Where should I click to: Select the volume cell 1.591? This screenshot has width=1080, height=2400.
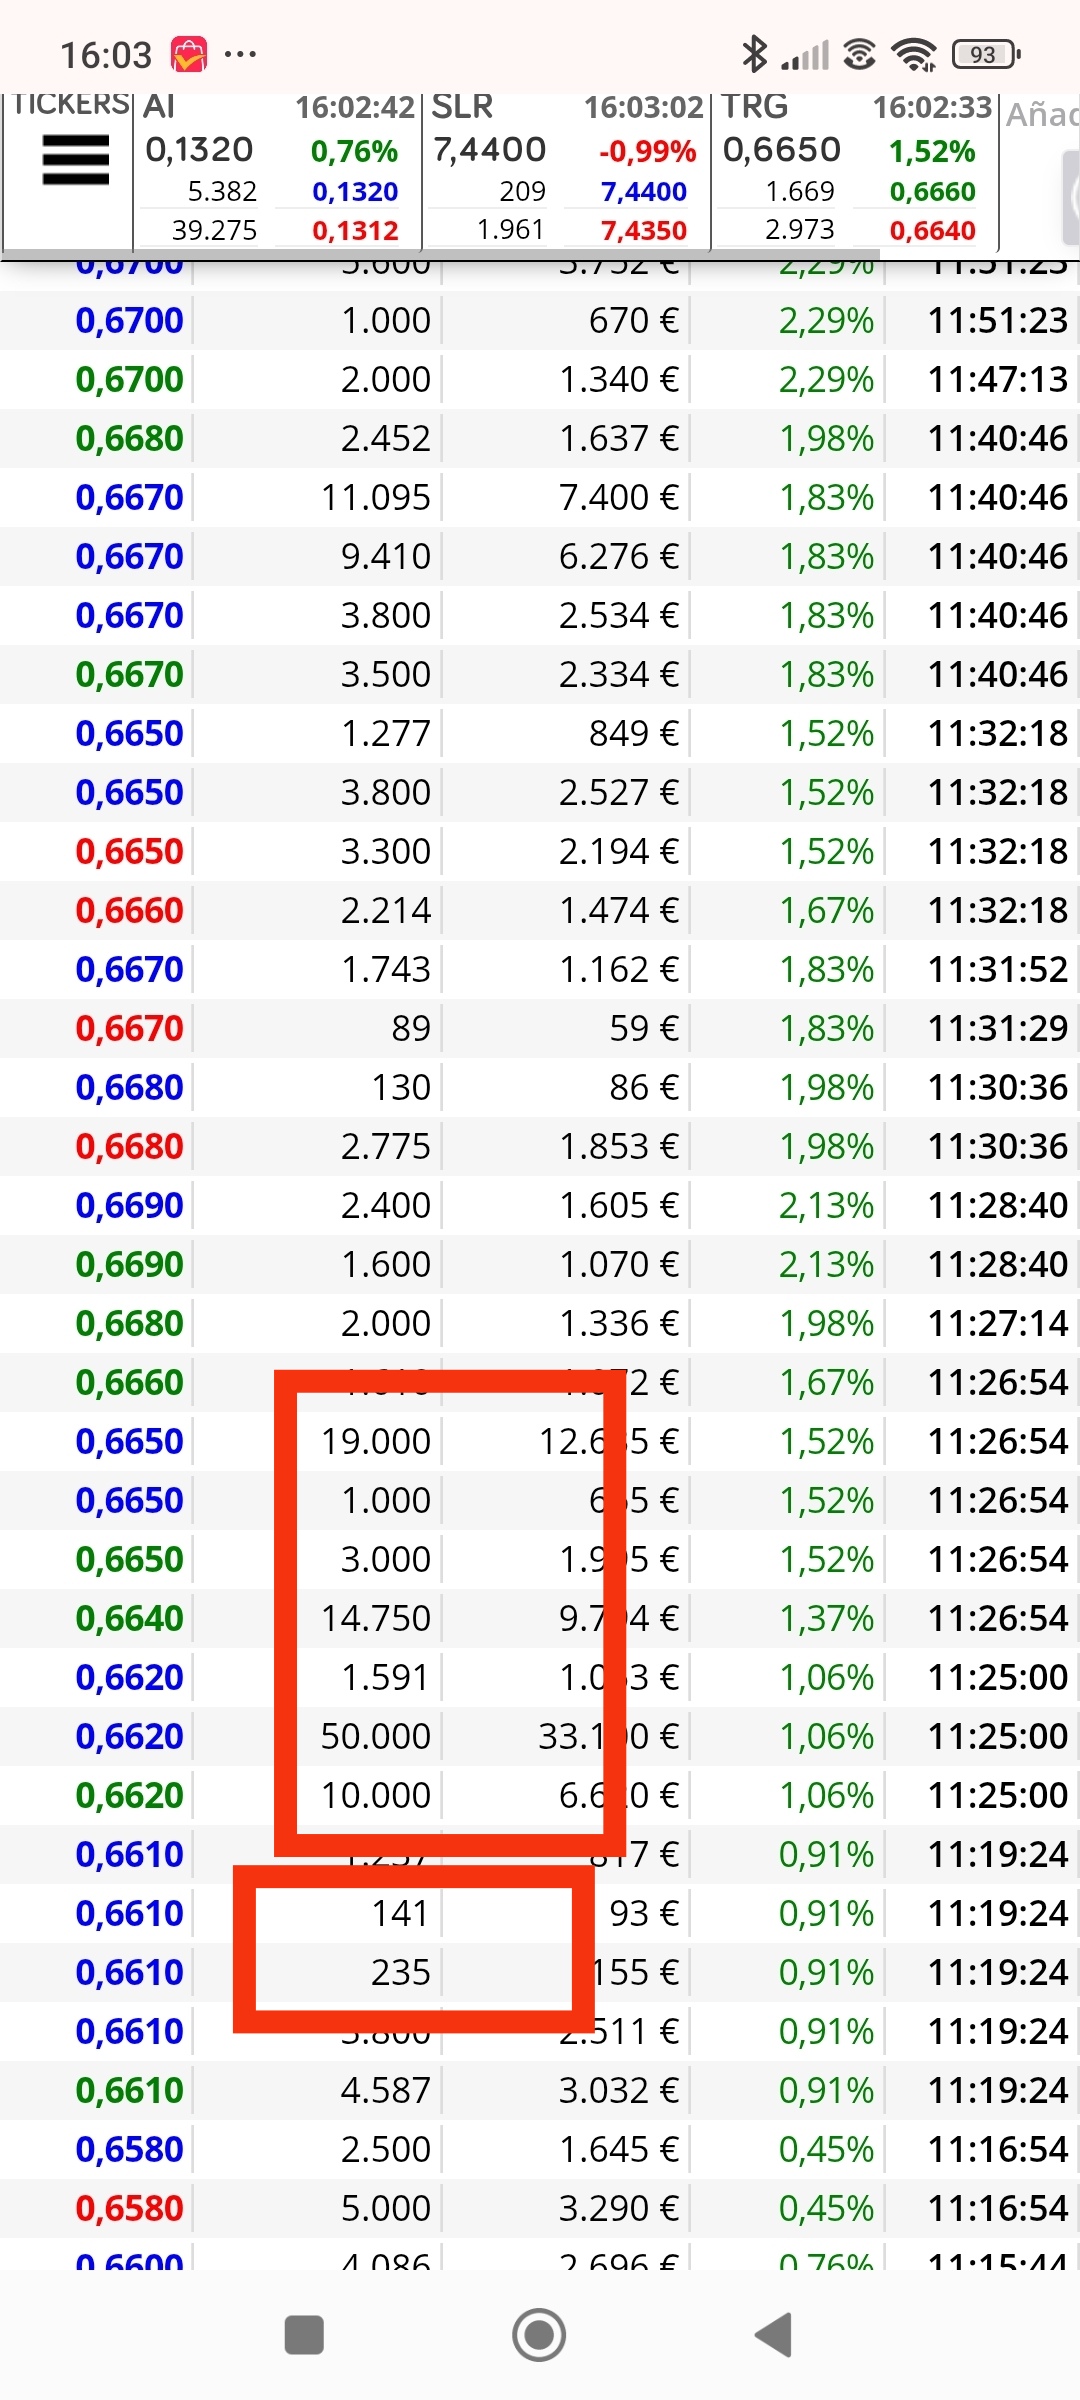click(386, 1678)
